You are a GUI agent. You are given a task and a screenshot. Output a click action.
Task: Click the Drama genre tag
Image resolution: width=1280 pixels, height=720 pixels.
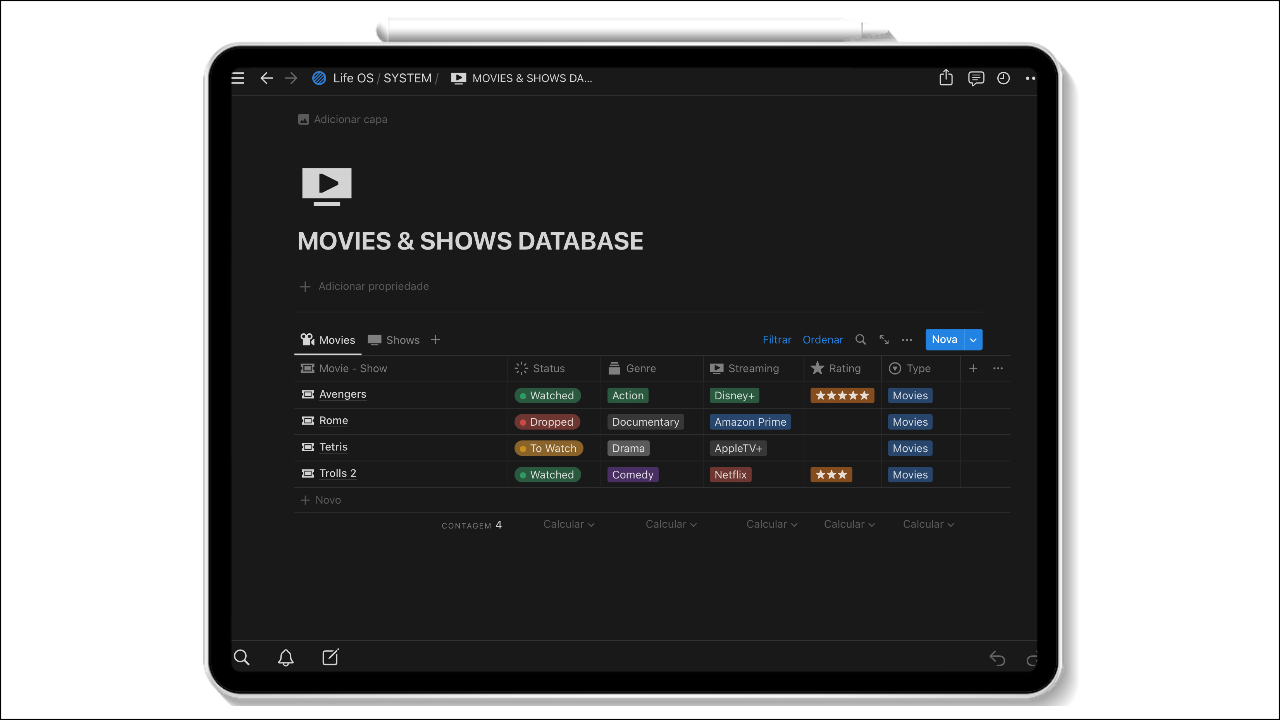tap(629, 448)
